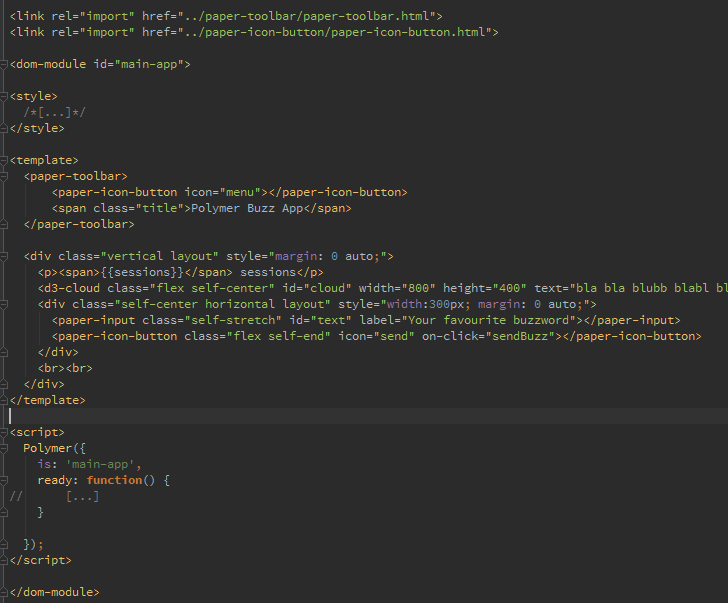Collapse the dom-module opening tag fold marker
This screenshot has height=603, width=728.
tap(4, 64)
